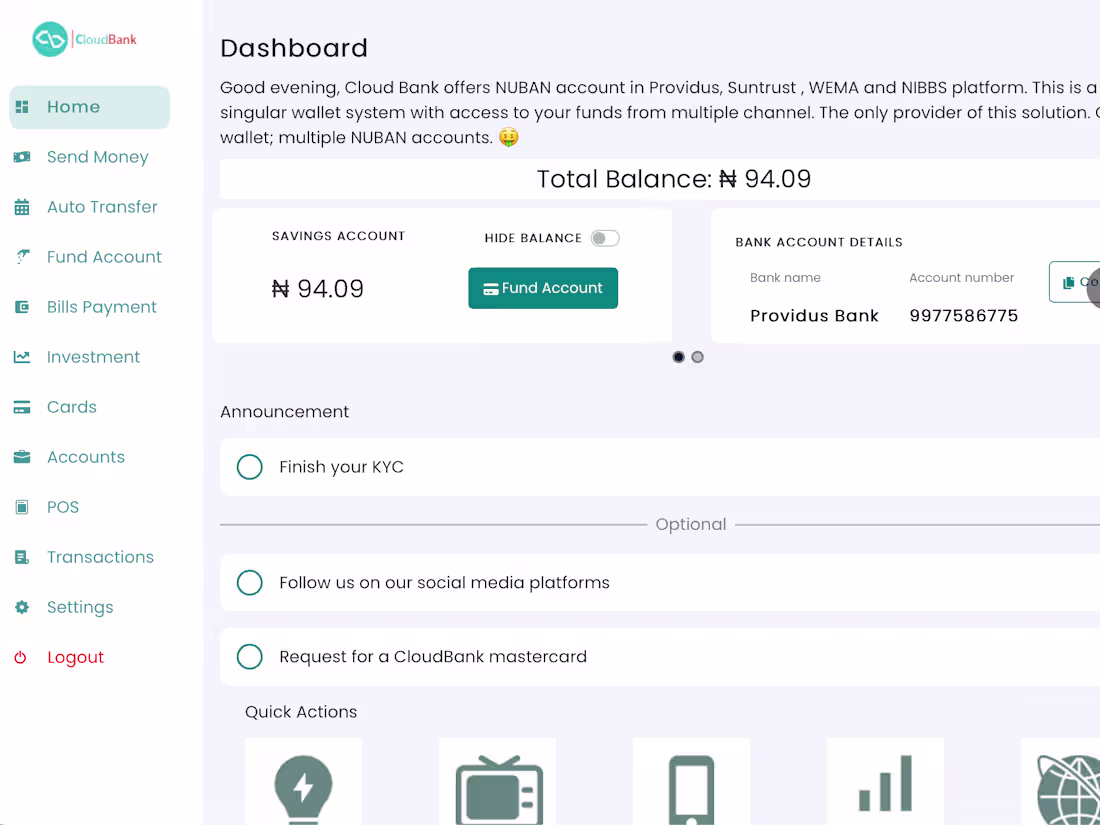Click account number 9977586775

pos(964,316)
